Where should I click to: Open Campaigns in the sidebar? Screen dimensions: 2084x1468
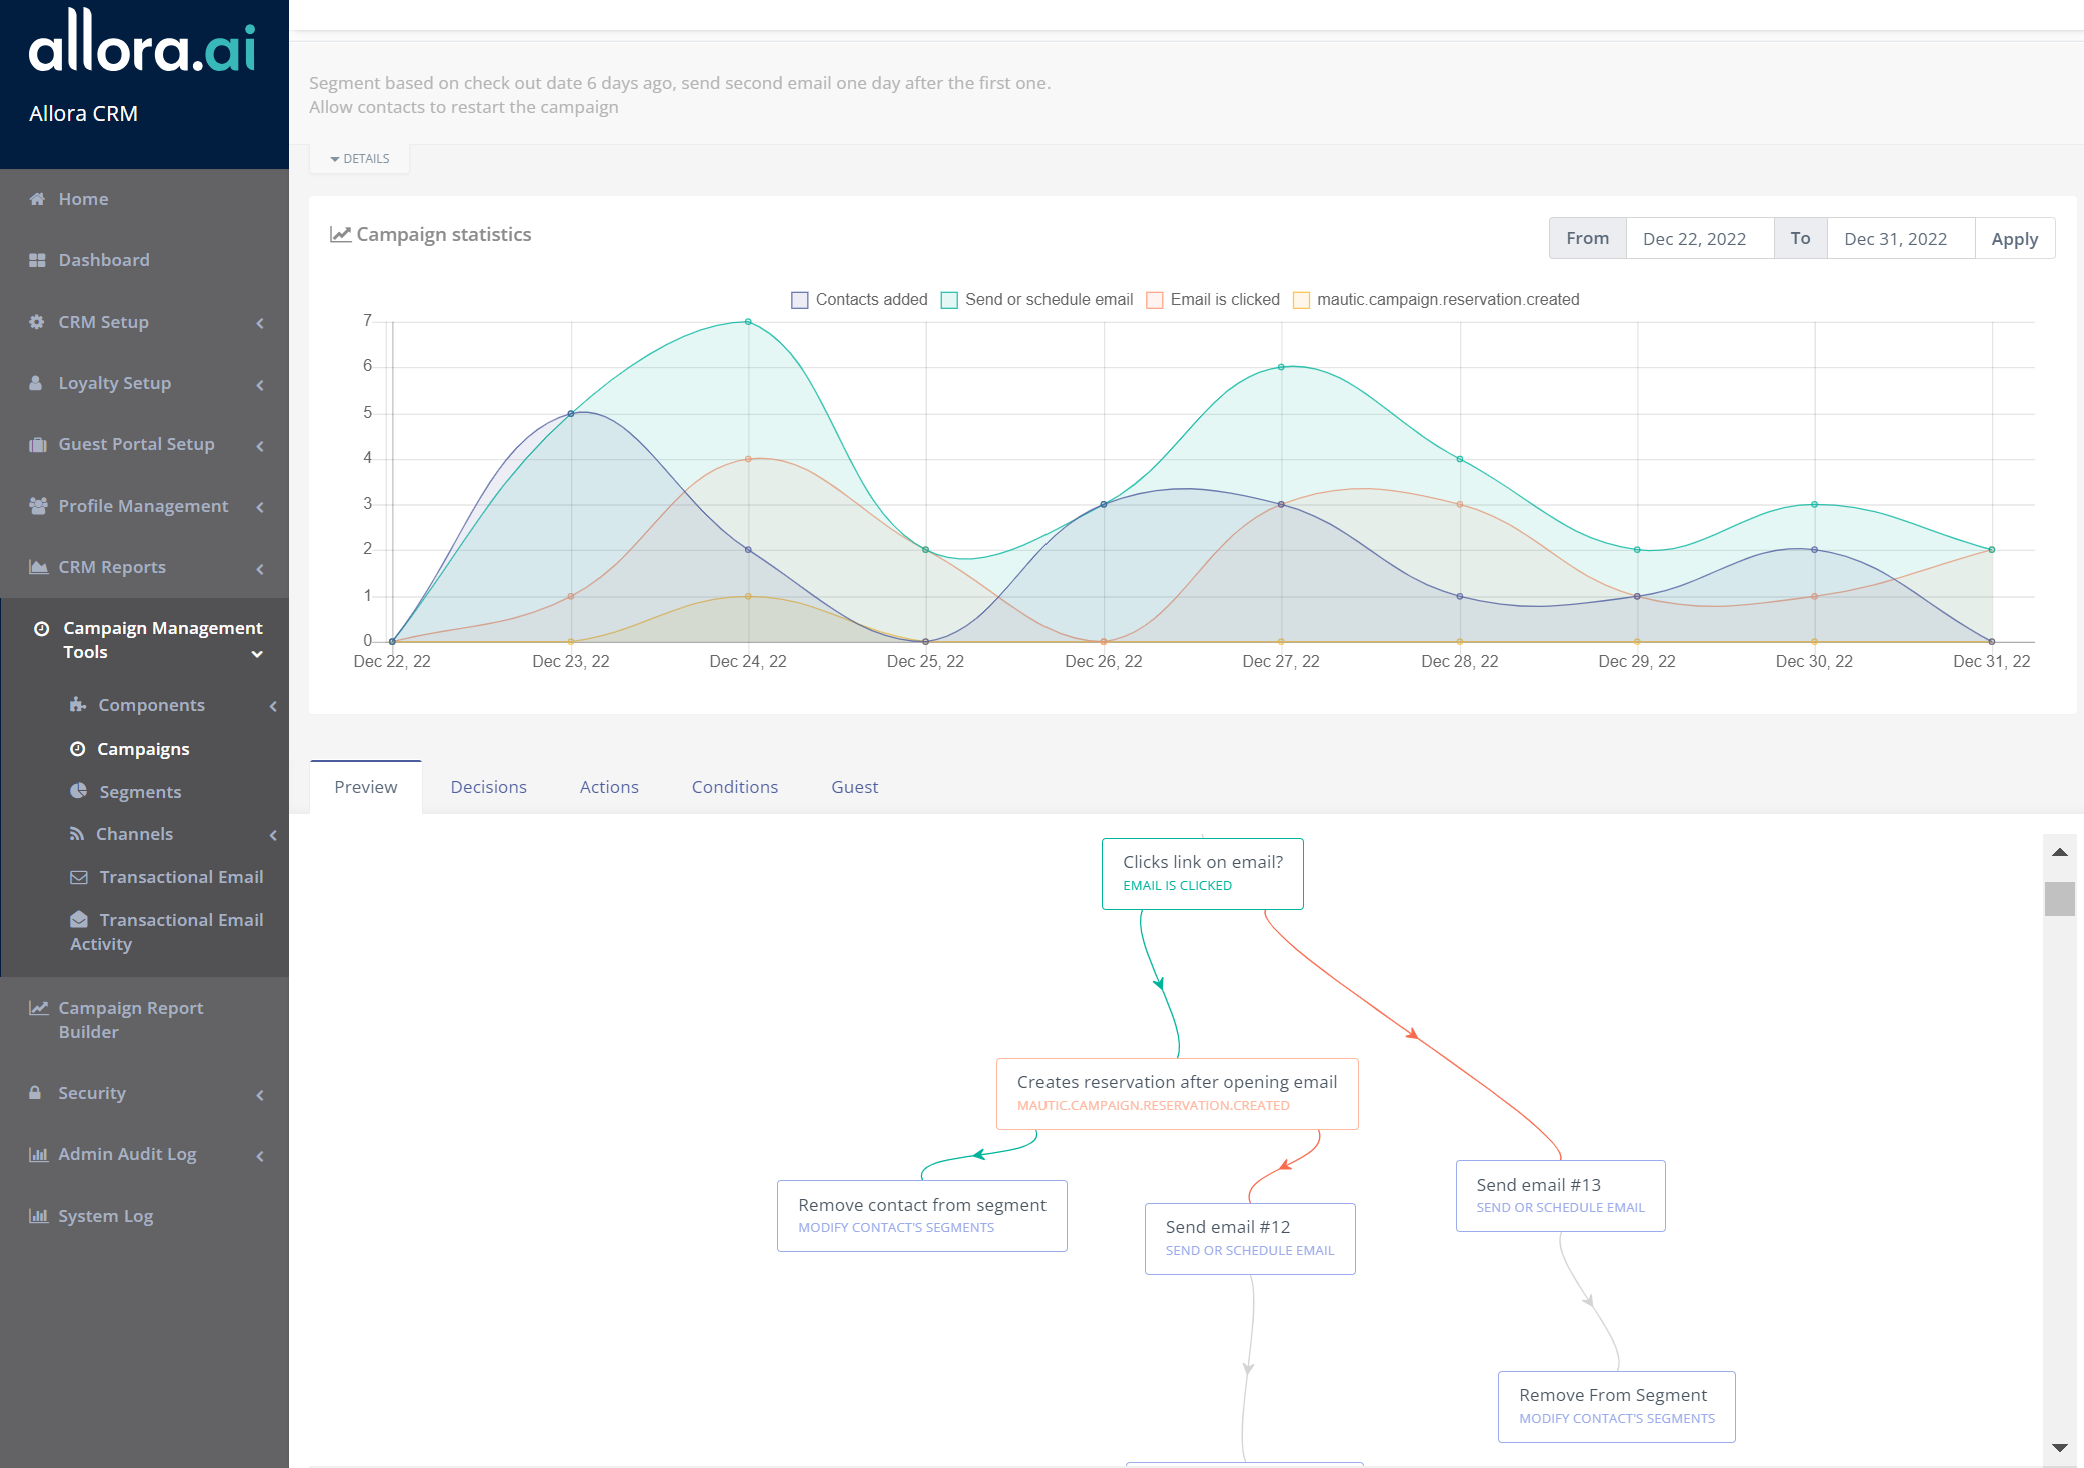point(143,749)
